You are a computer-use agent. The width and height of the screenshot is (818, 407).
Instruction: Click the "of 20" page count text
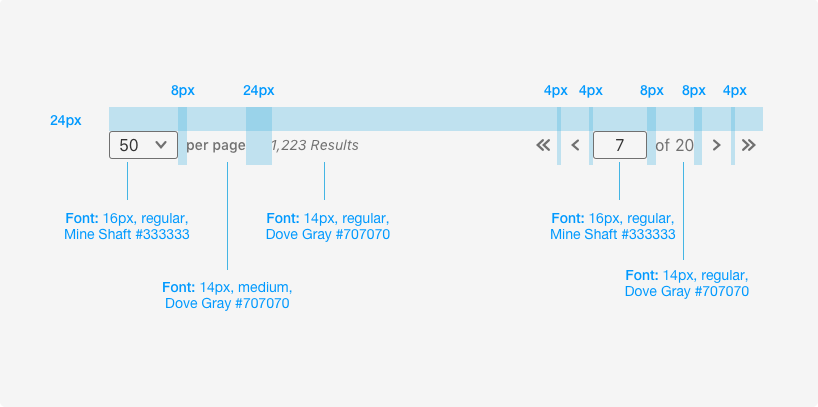tap(673, 145)
